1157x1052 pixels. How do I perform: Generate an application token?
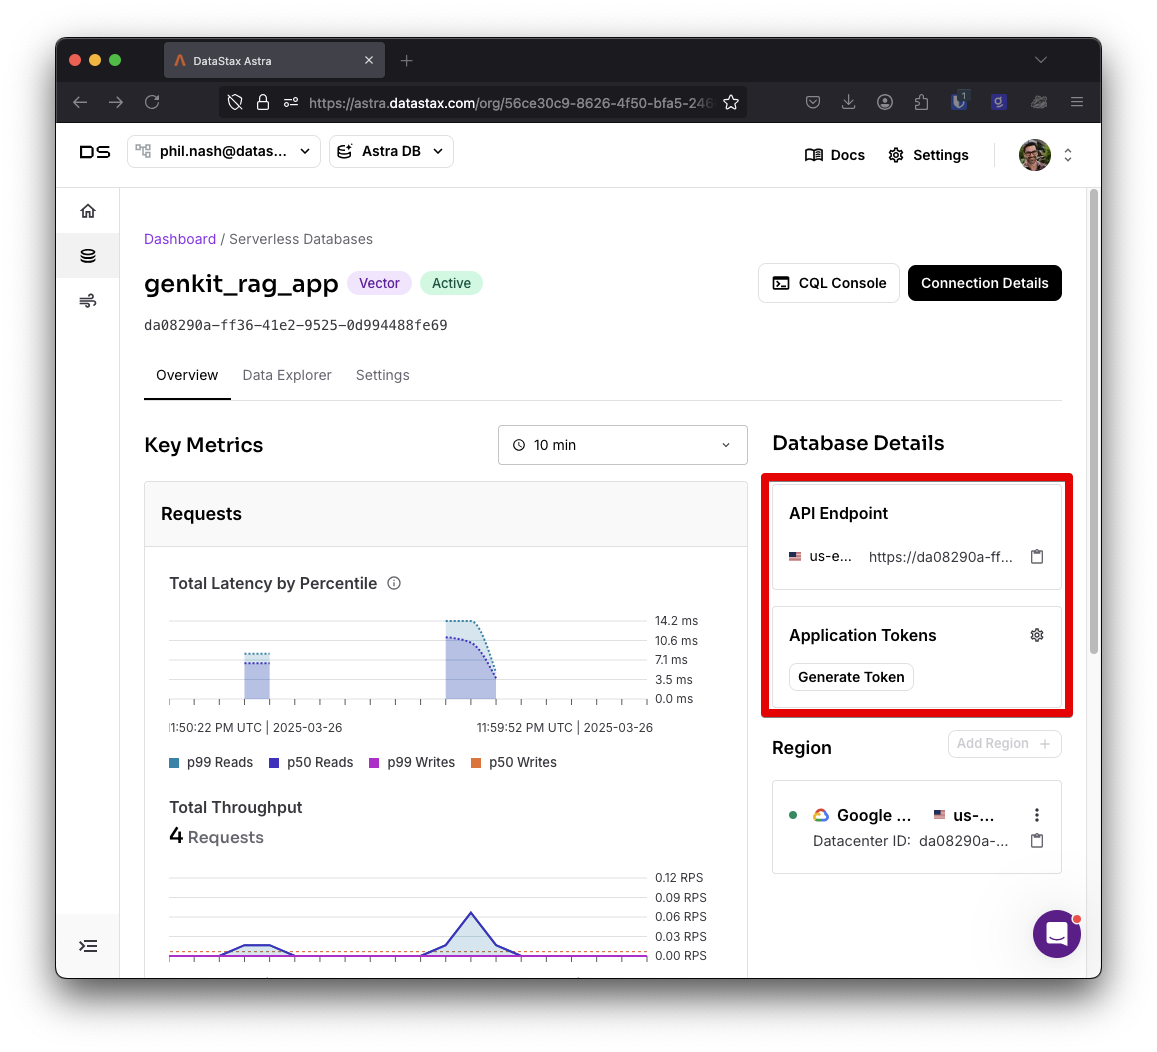[x=851, y=677]
